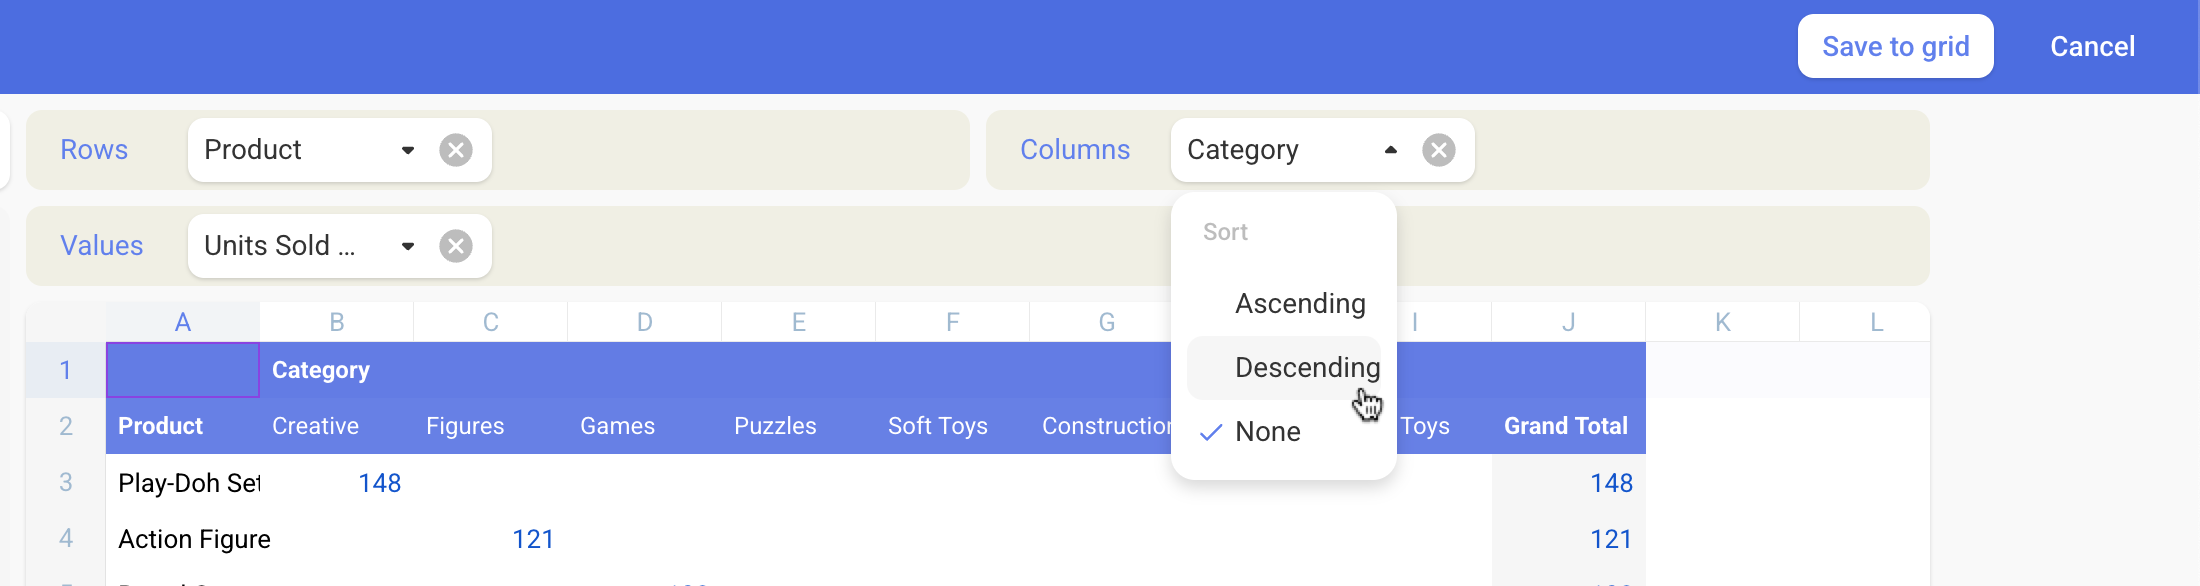The height and width of the screenshot is (586, 2200).
Task: Click the Save to grid button
Action: (1895, 46)
